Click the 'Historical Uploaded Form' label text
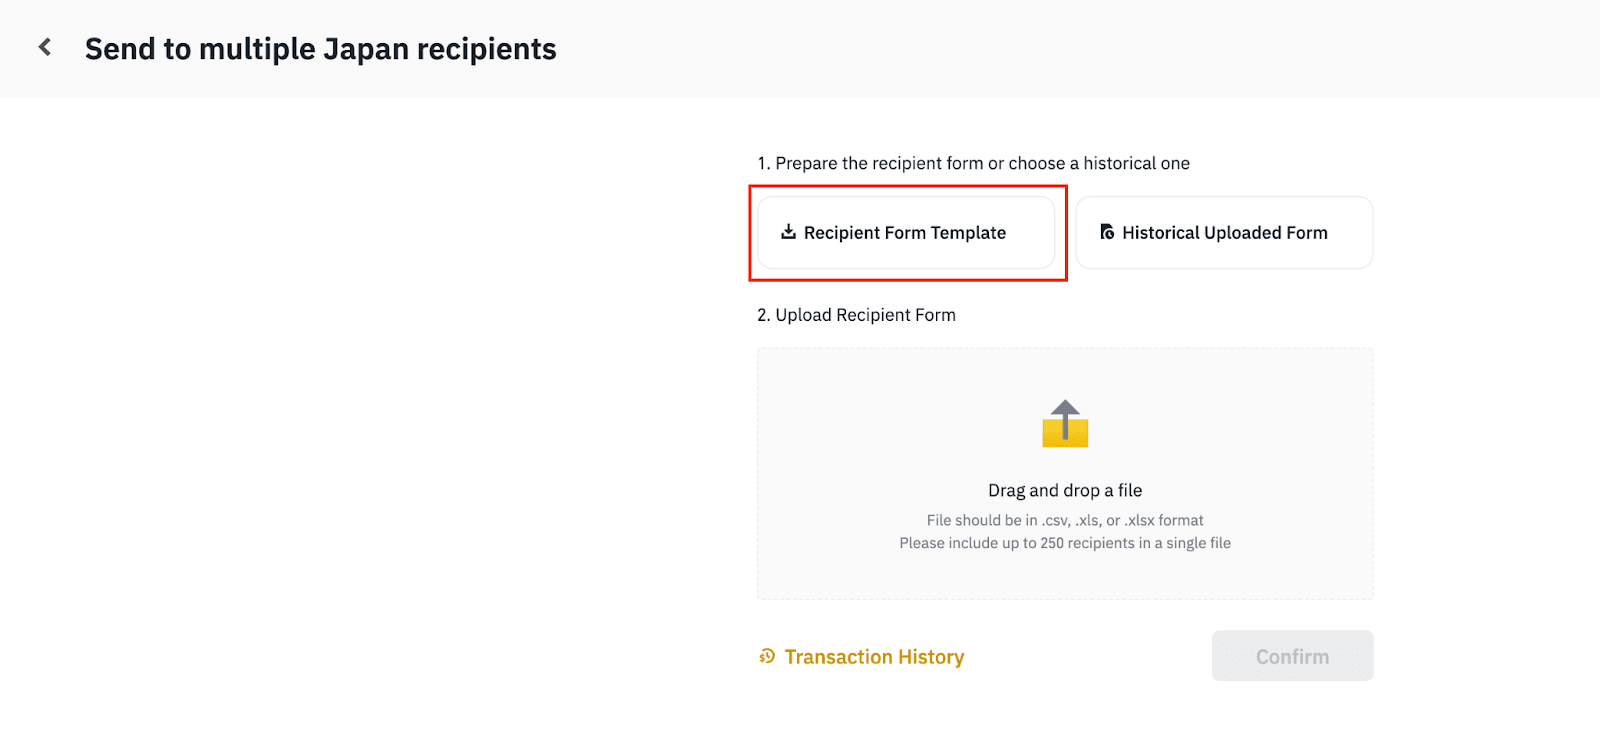The image size is (1600, 752). click(x=1225, y=233)
